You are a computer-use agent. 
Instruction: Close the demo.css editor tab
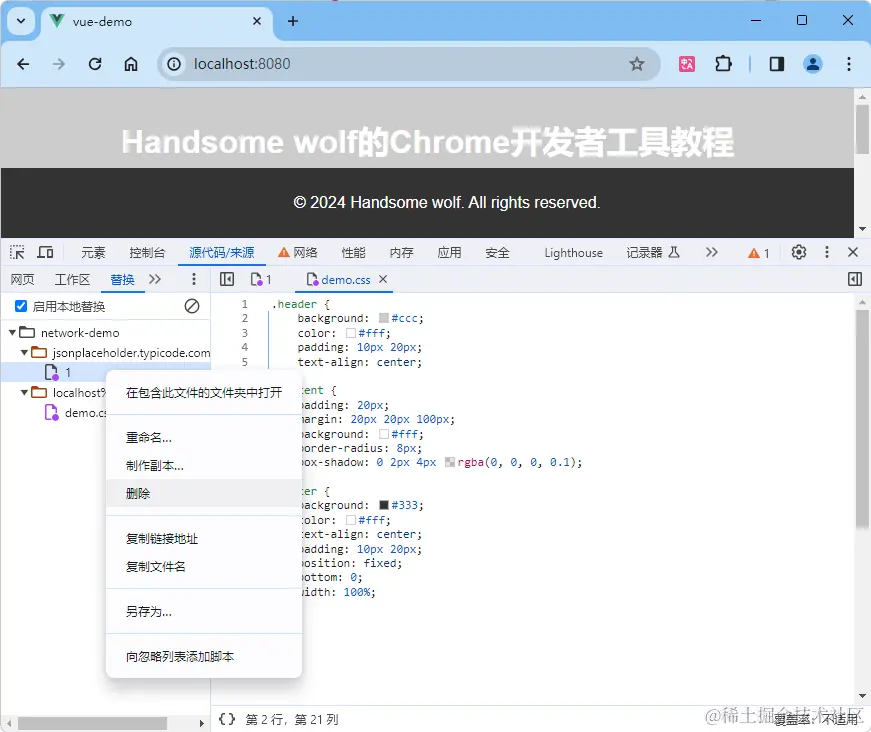pyautogui.click(x=383, y=279)
